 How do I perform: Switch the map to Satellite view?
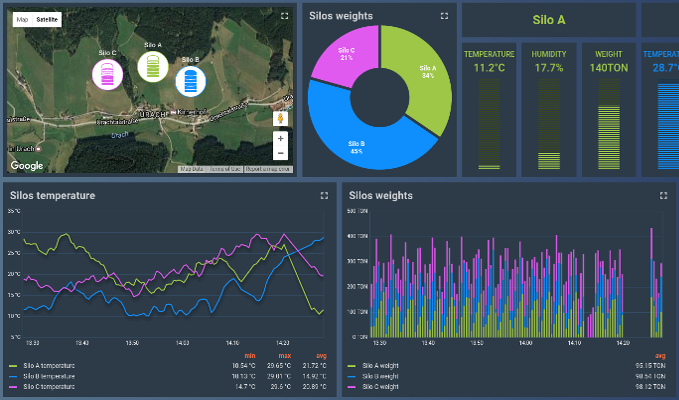(x=47, y=19)
